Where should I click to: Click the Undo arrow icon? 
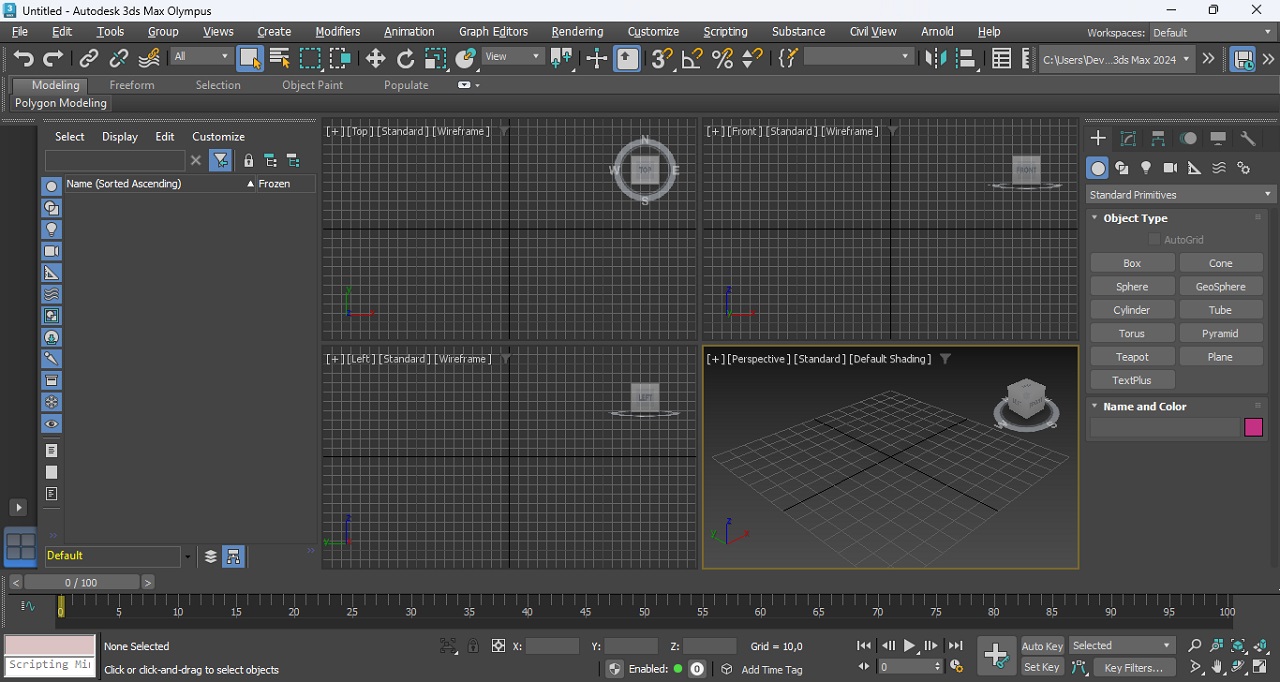(23, 59)
